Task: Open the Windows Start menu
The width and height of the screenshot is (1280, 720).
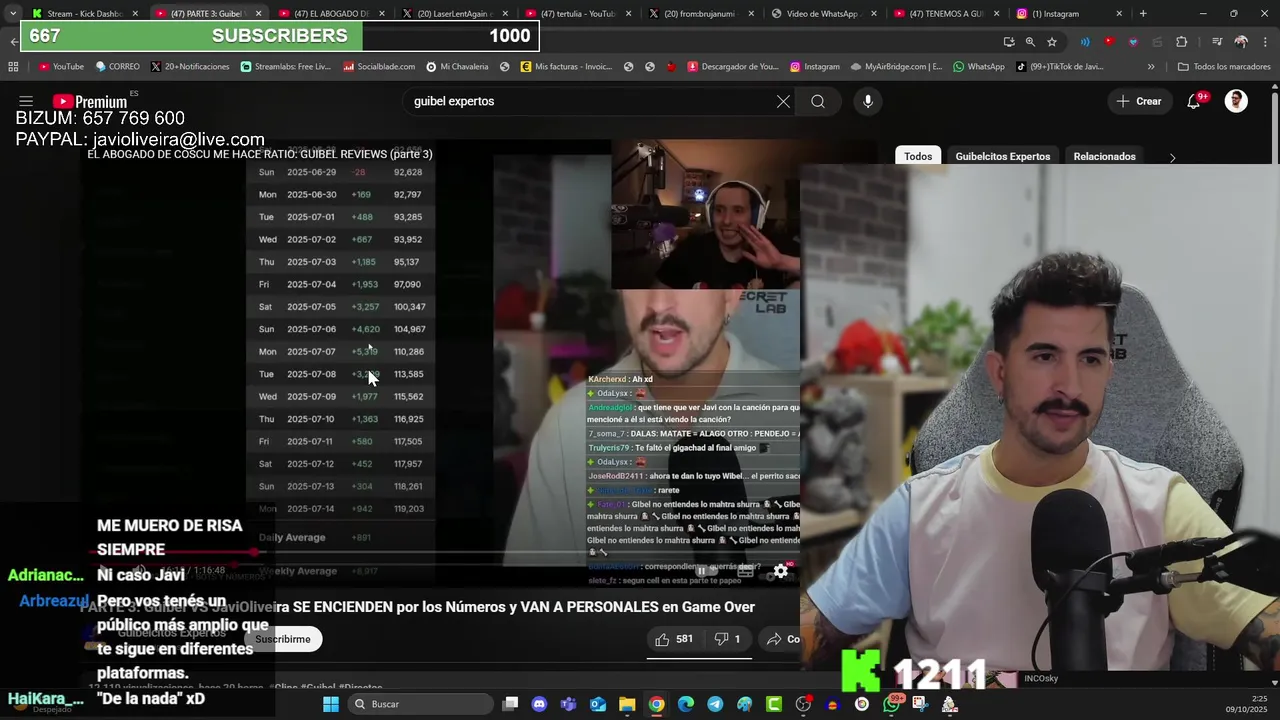Action: (331, 704)
